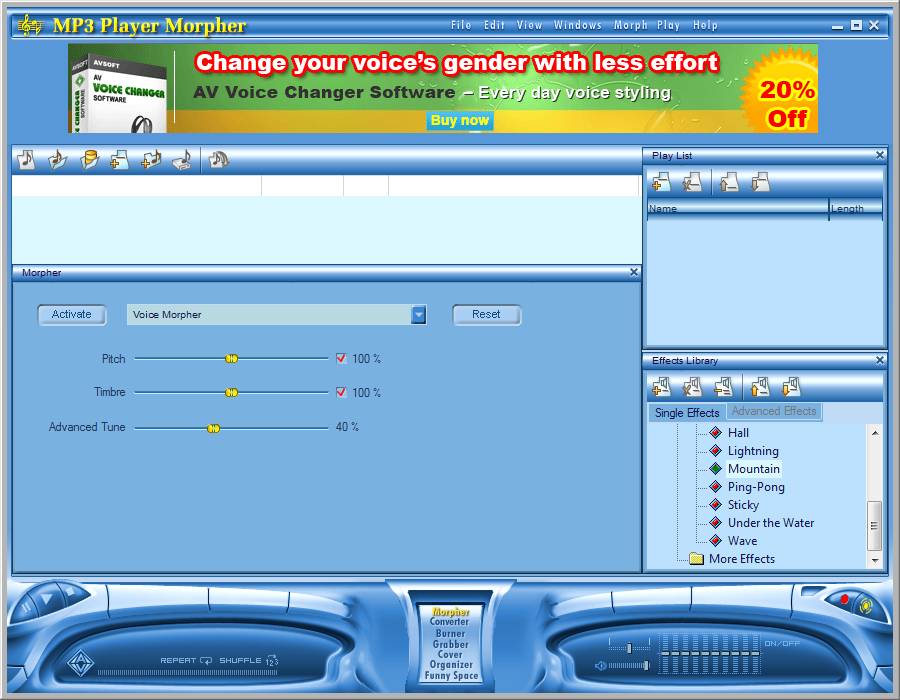The height and width of the screenshot is (700, 900).
Task: Select the Hall effect
Action: (x=738, y=433)
